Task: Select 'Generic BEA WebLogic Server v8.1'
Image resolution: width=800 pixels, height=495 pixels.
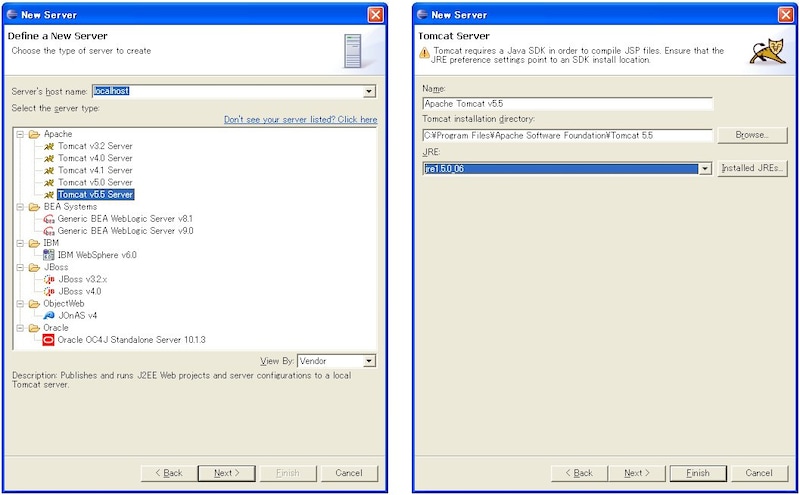Action: coord(125,219)
